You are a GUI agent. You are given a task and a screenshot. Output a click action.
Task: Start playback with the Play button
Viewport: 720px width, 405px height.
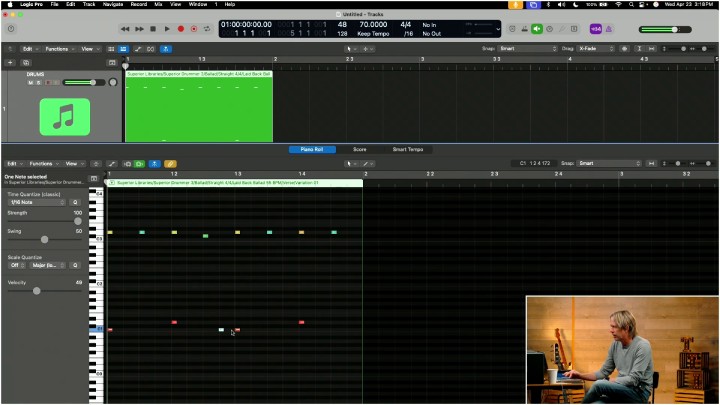coord(167,29)
